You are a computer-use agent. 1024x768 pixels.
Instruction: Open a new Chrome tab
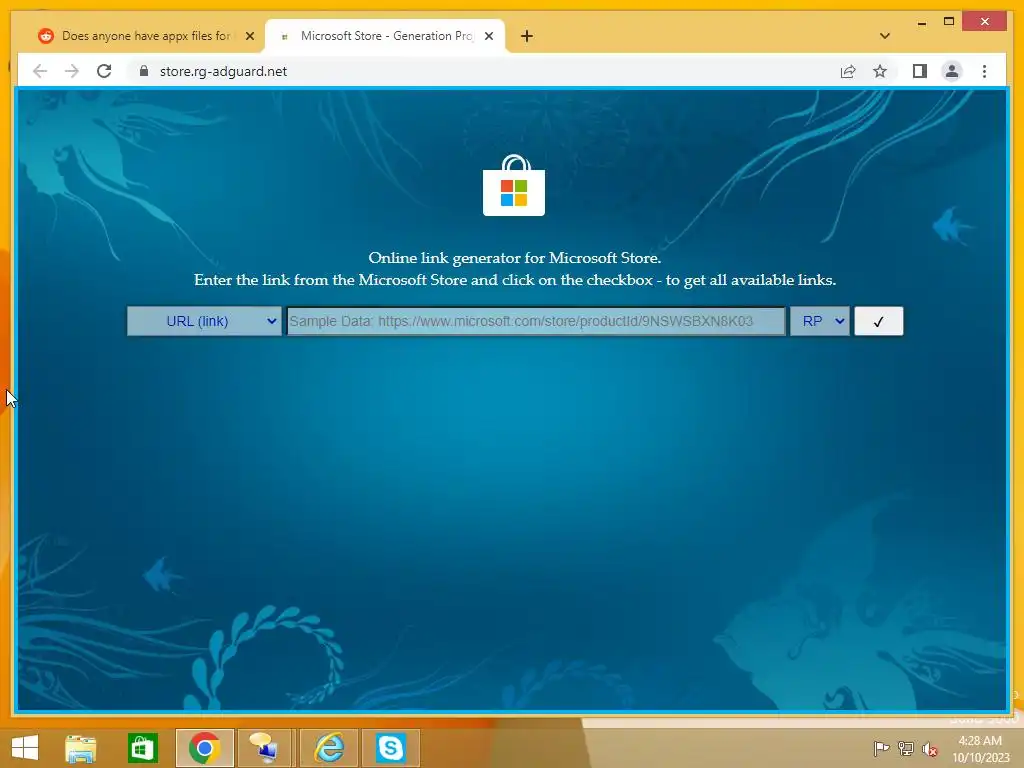click(527, 36)
